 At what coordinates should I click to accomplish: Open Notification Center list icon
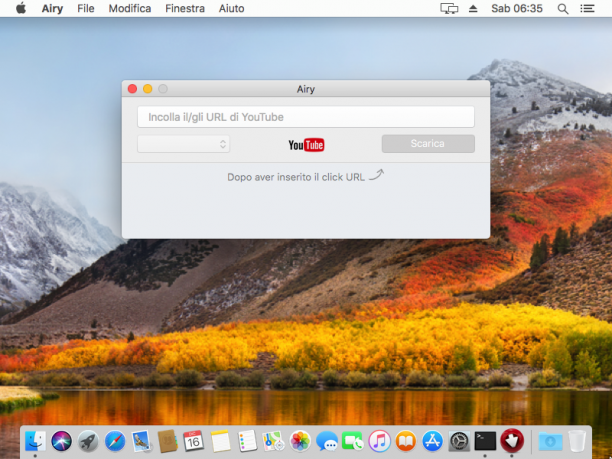[587, 9]
